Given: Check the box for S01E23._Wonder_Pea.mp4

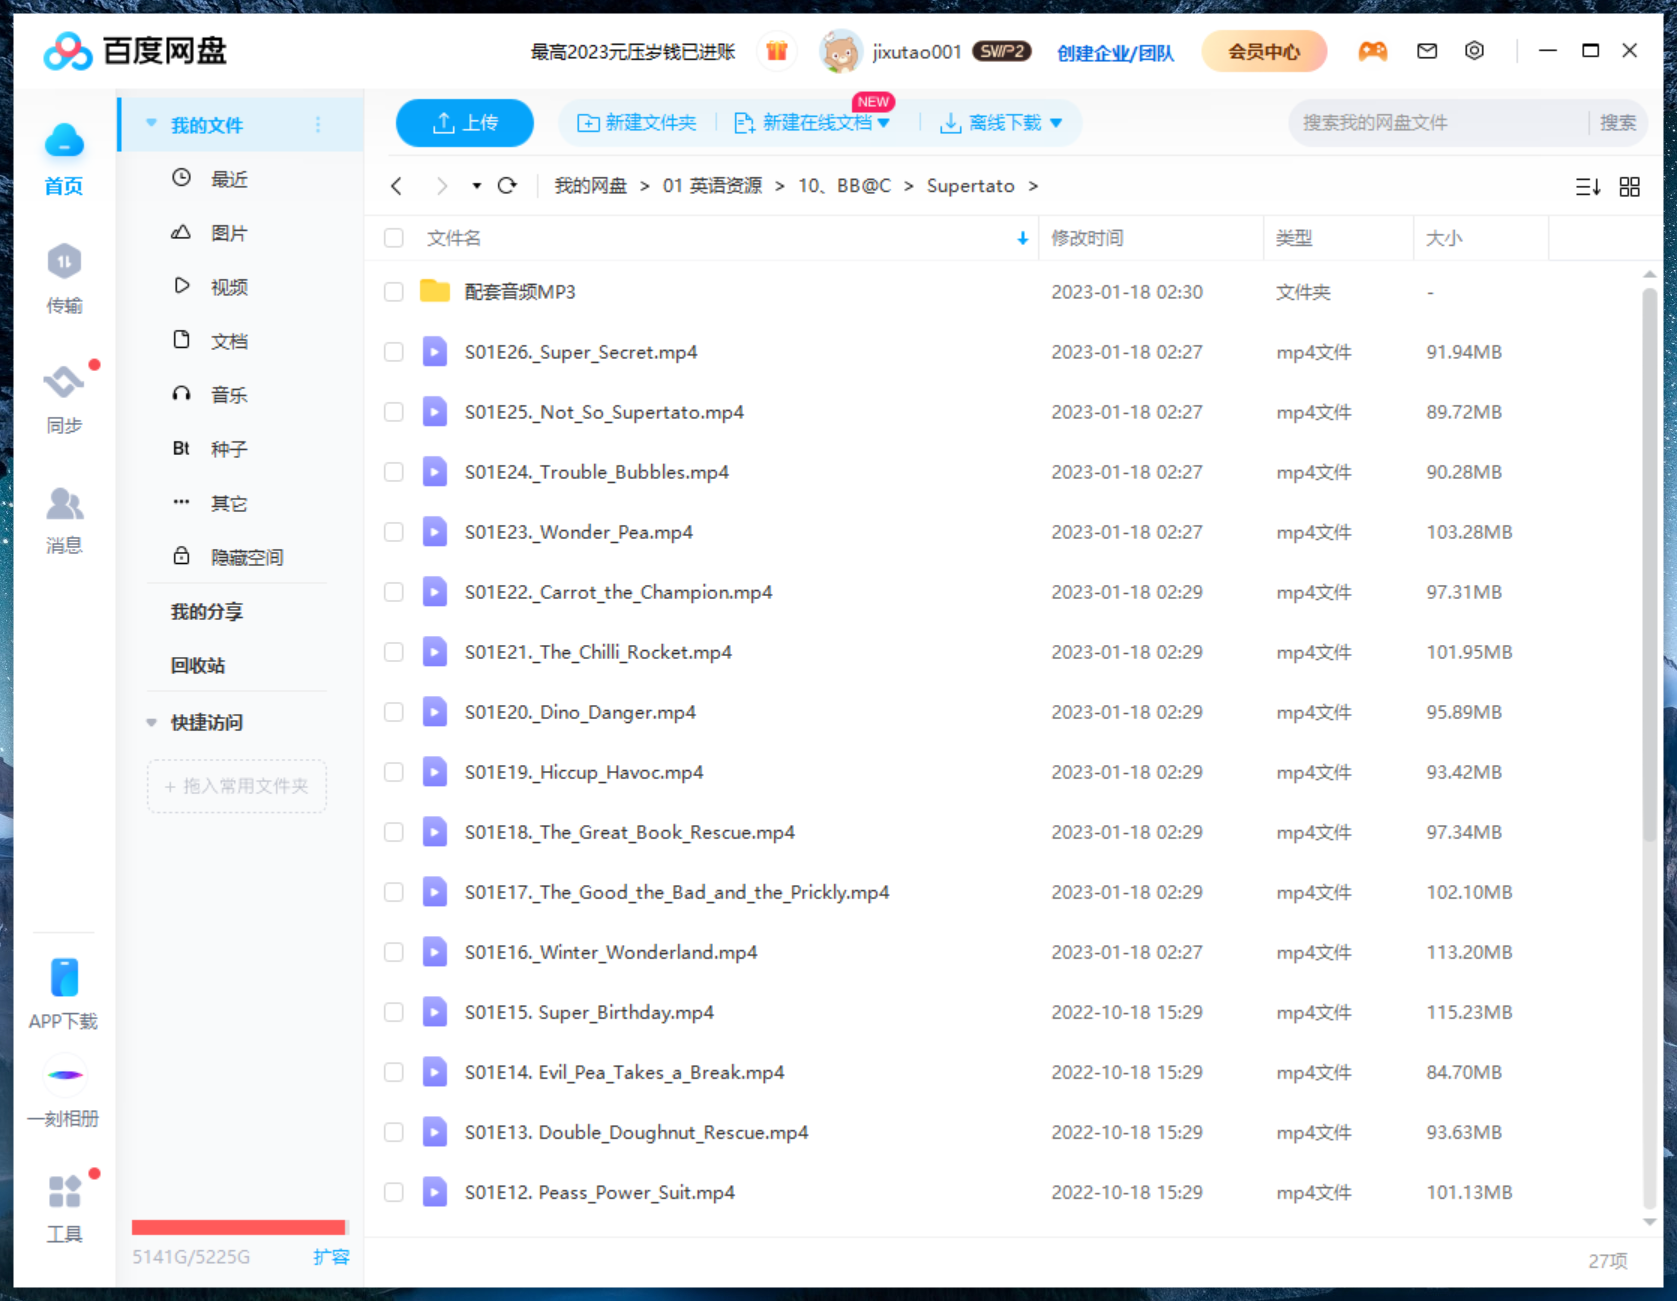Looking at the screenshot, I should tap(394, 531).
